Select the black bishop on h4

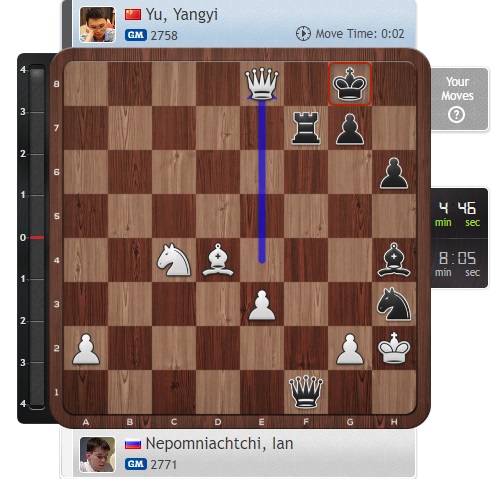click(394, 260)
